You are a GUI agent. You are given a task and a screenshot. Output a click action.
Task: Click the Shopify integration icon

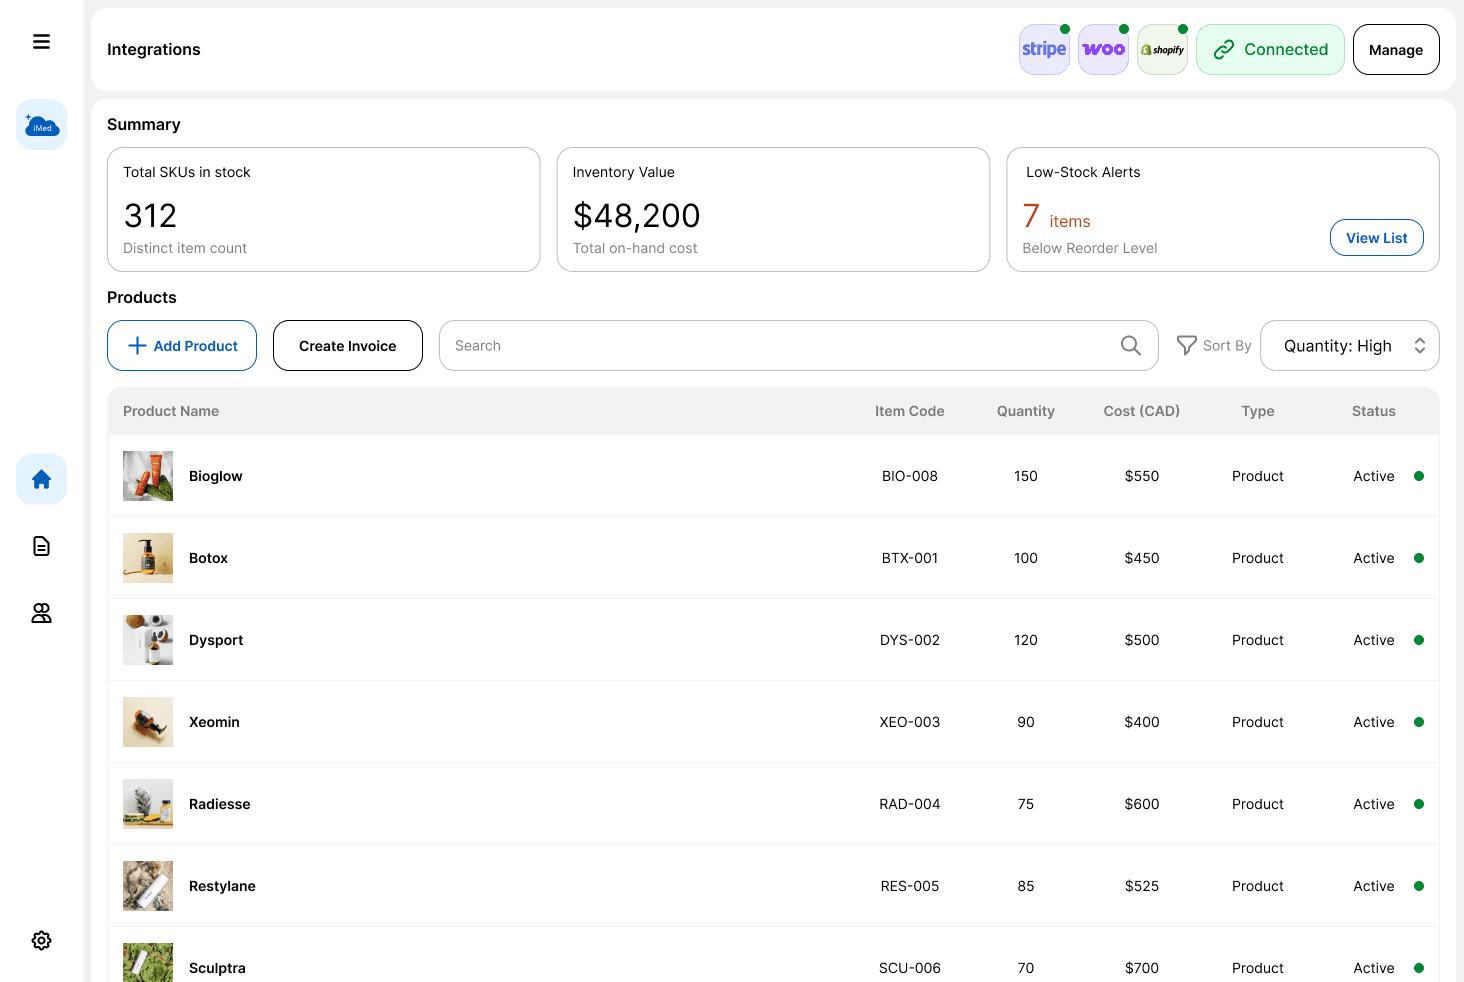tap(1162, 50)
